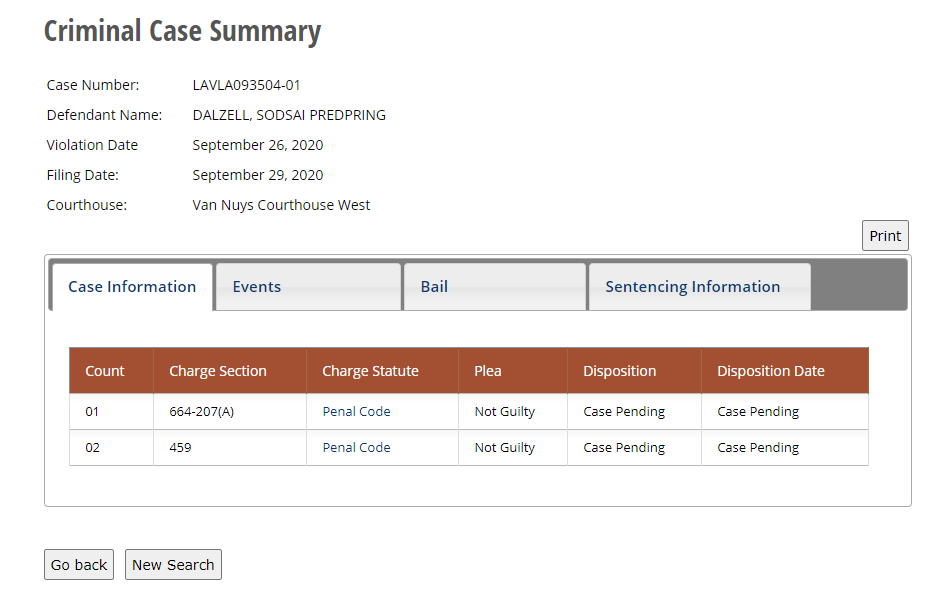Start a New Search

click(x=173, y=565)
